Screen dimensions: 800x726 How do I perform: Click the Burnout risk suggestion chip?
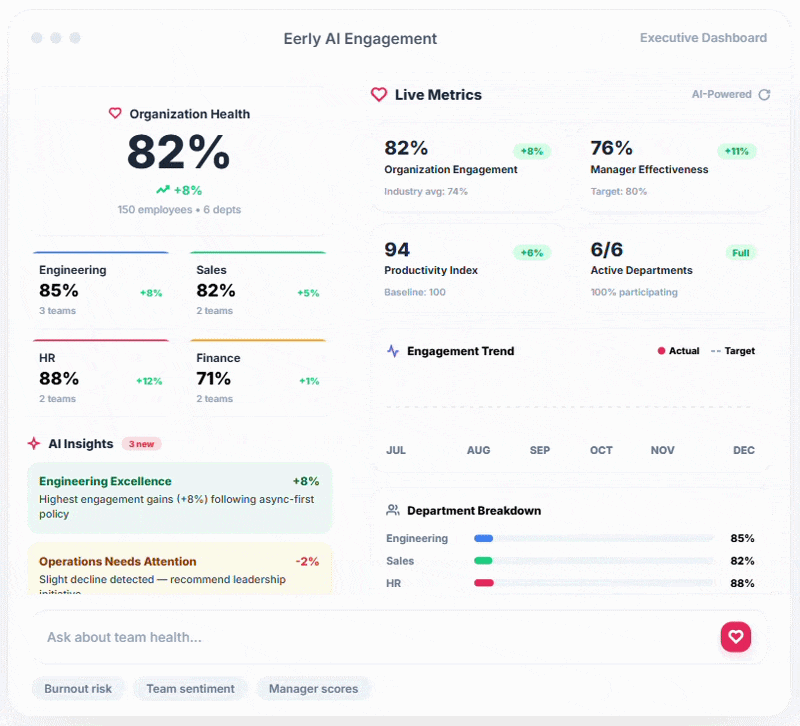coord(78,688)
